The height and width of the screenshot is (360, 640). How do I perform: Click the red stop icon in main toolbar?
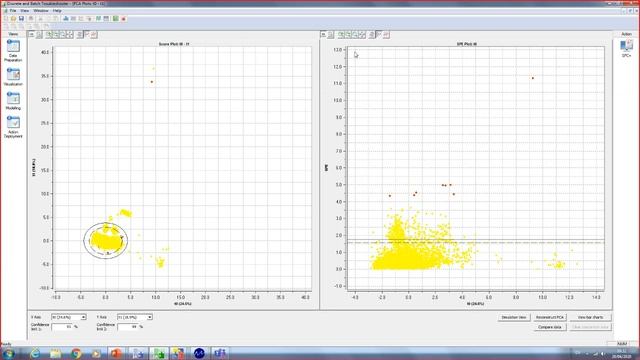(124, 18)
